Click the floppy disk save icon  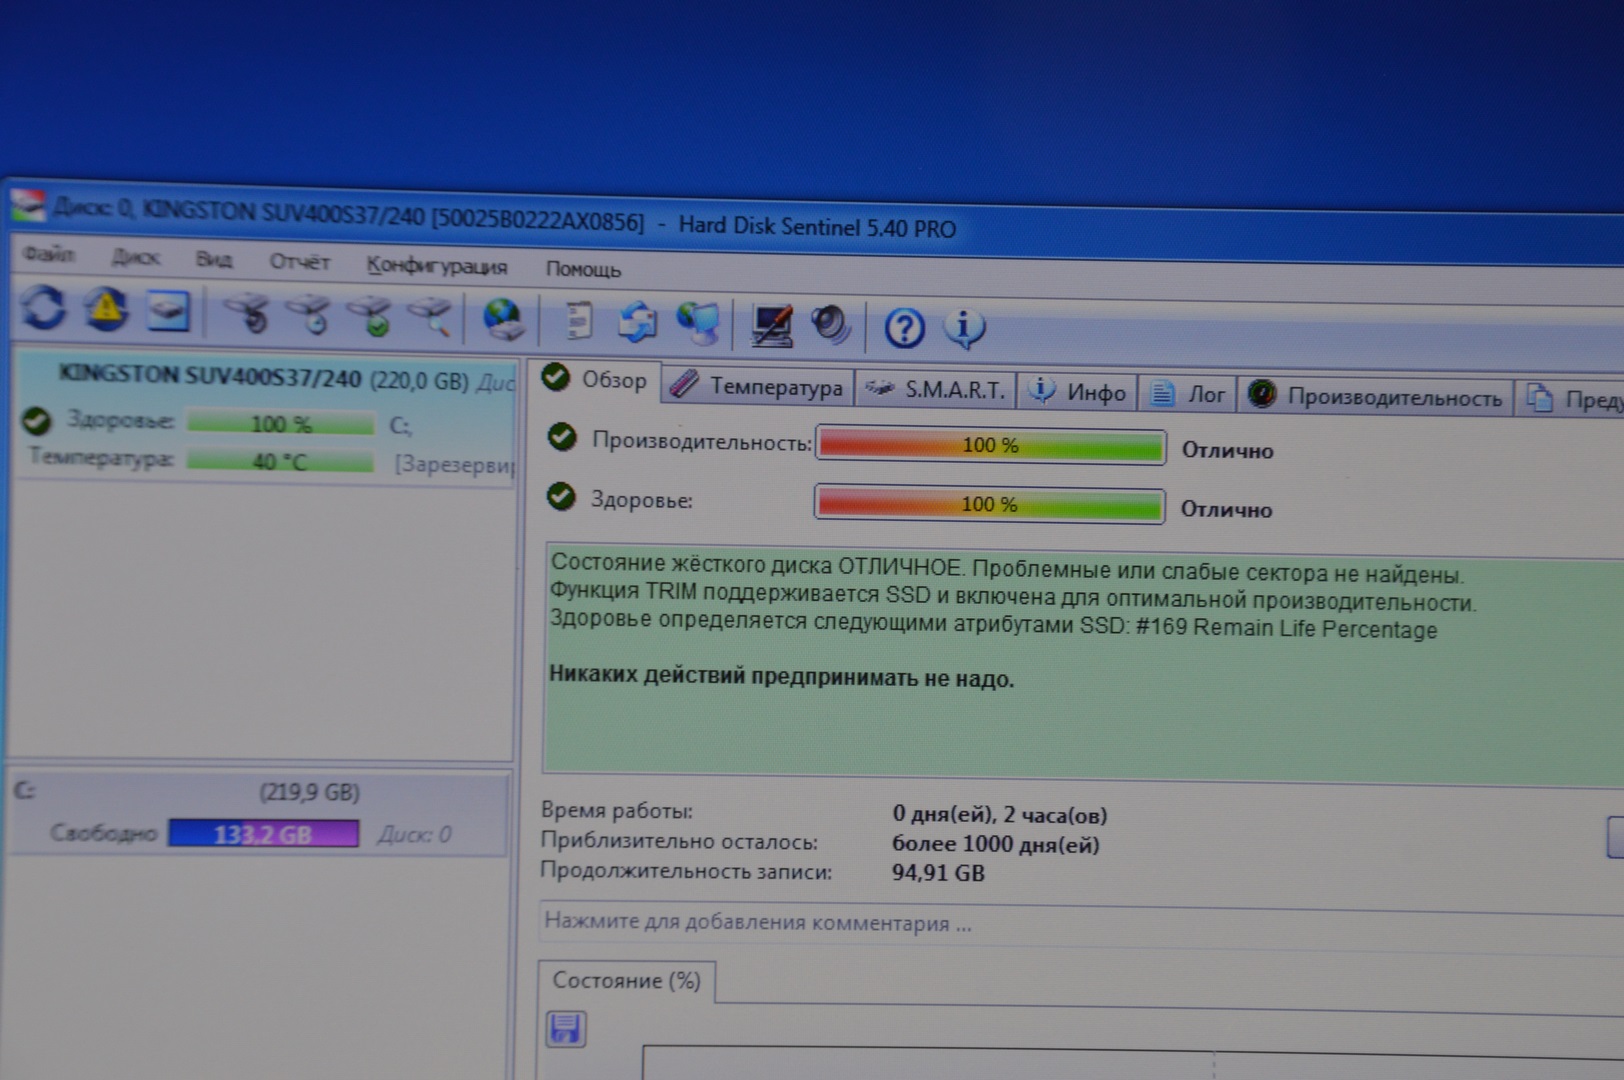click(x=566, y=1029)
